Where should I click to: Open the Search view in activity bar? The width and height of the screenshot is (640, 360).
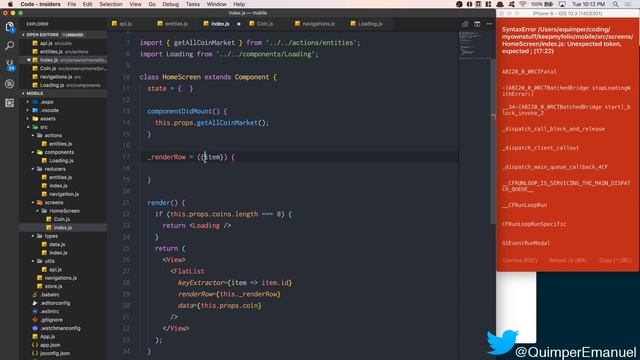(x=9, y=45)
